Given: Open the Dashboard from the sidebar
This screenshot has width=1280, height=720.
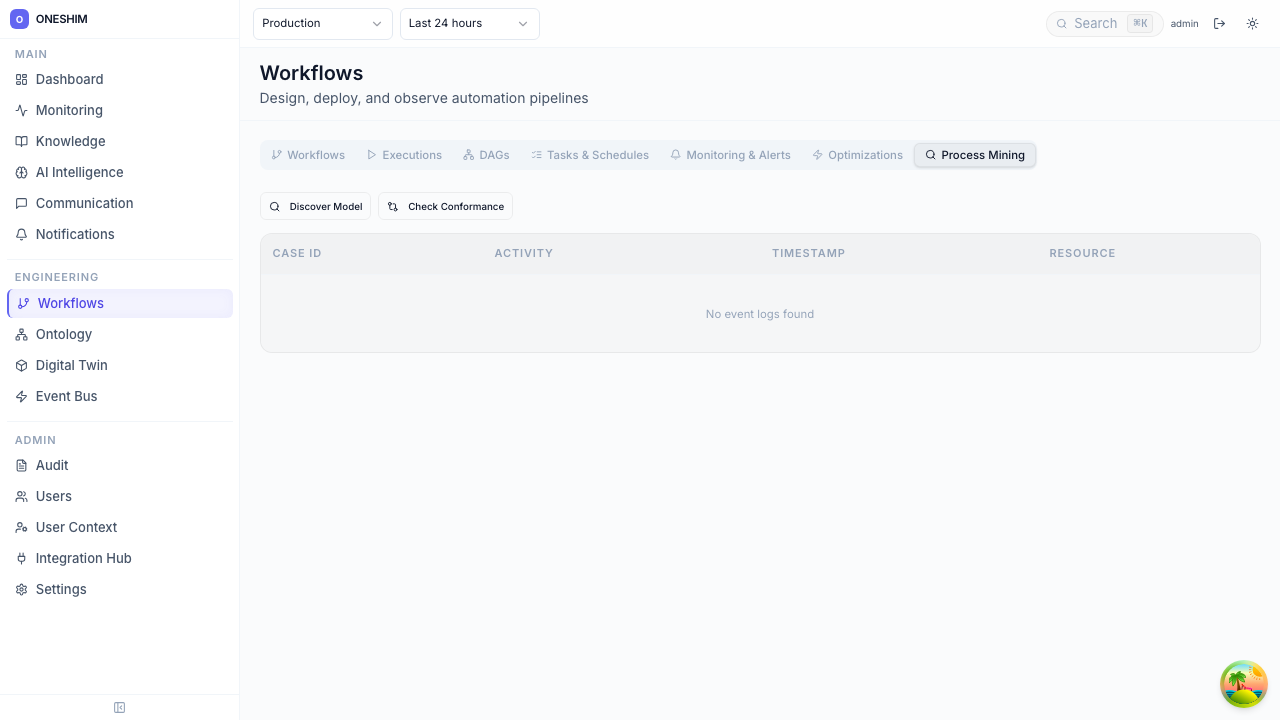Looking at the screenshot, I should [x=69, y=79].
